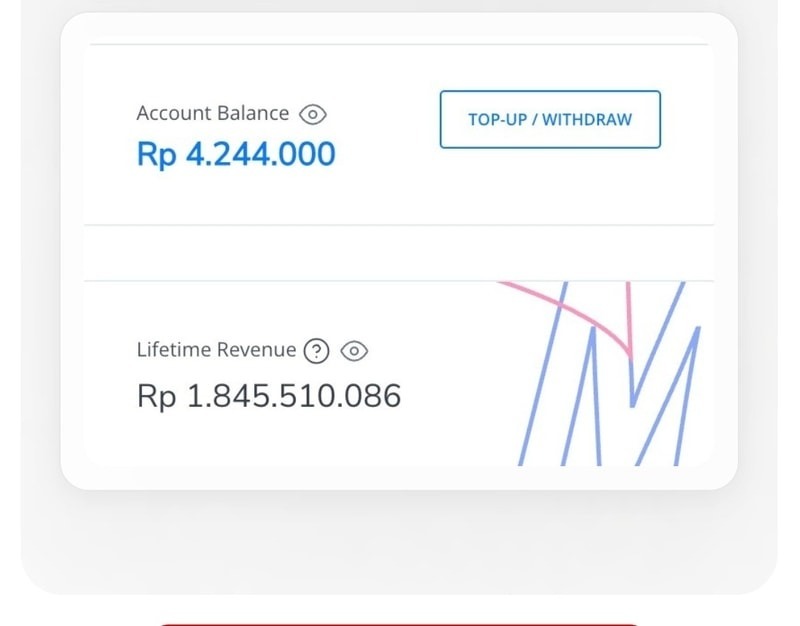The height and width of the screenshot is (626, 800).
Task: Click the blank strip between balance and revenue
Action: click(400, 253)
